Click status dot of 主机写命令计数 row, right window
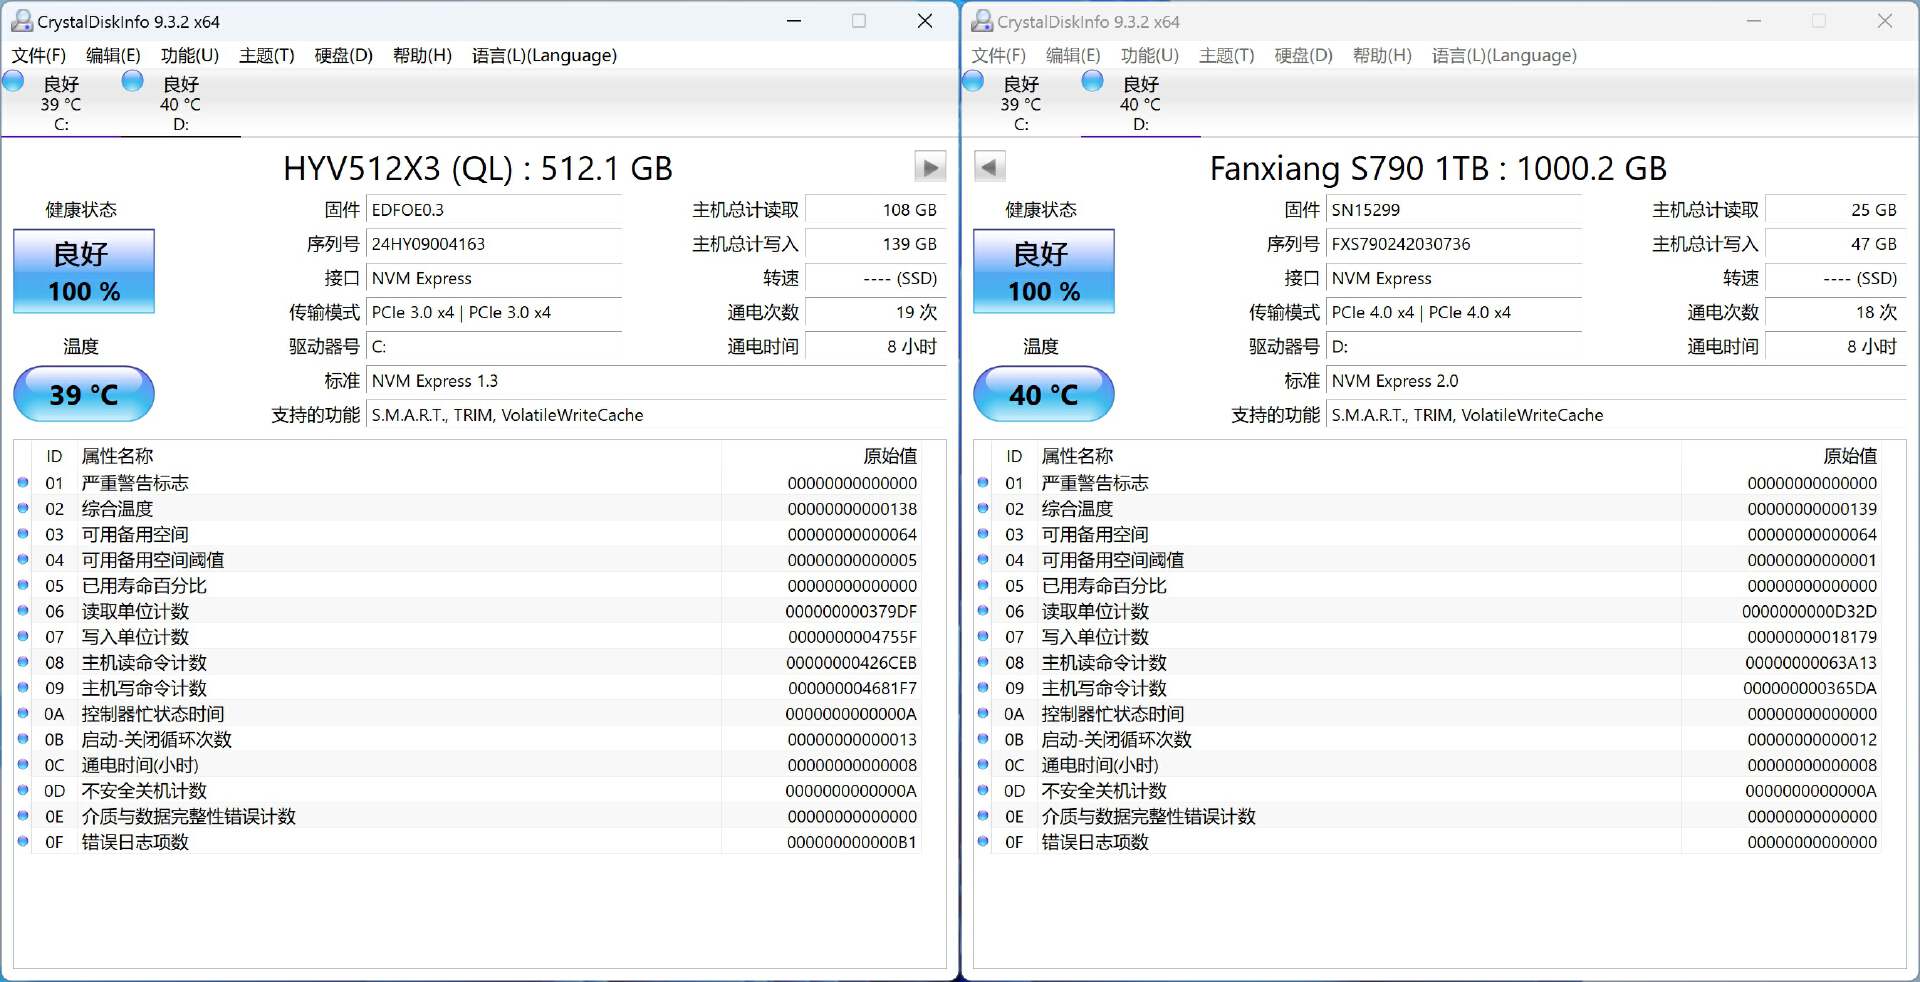The image size is (1920, 982). tap(983, 687)
